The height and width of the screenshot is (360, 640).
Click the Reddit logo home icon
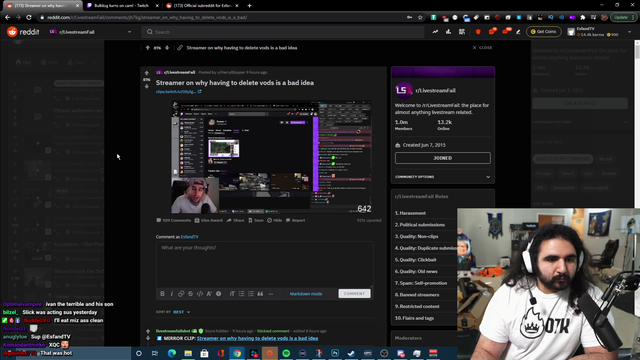point(12,32)
